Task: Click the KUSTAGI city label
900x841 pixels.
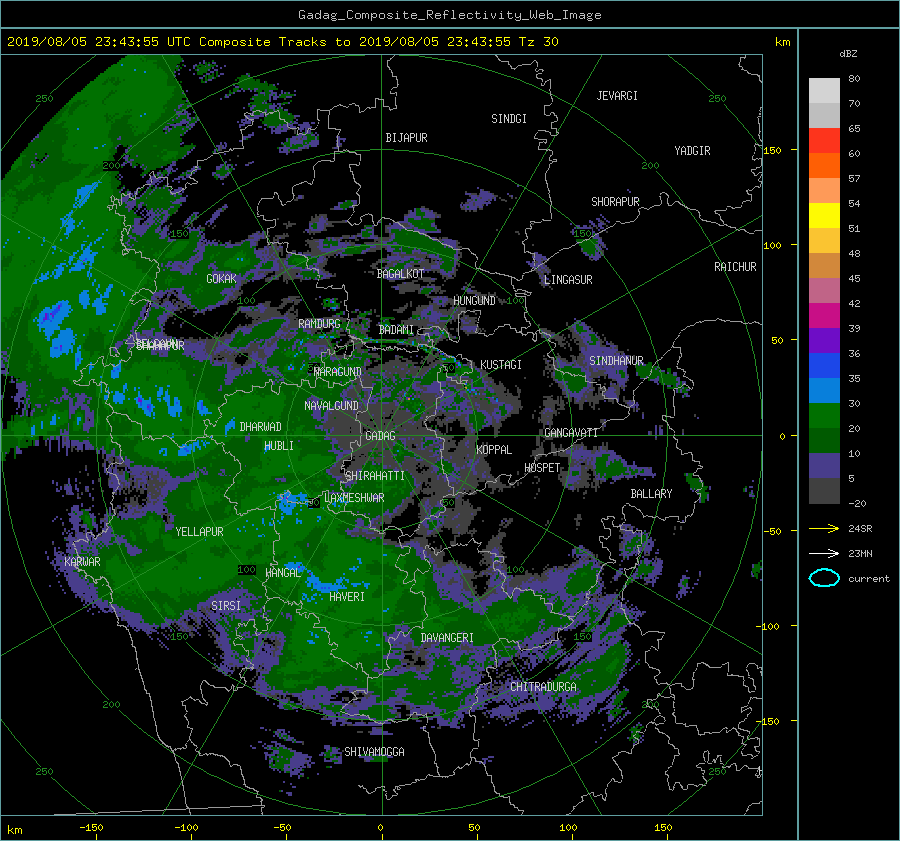Action: click(x=501, y=365)
